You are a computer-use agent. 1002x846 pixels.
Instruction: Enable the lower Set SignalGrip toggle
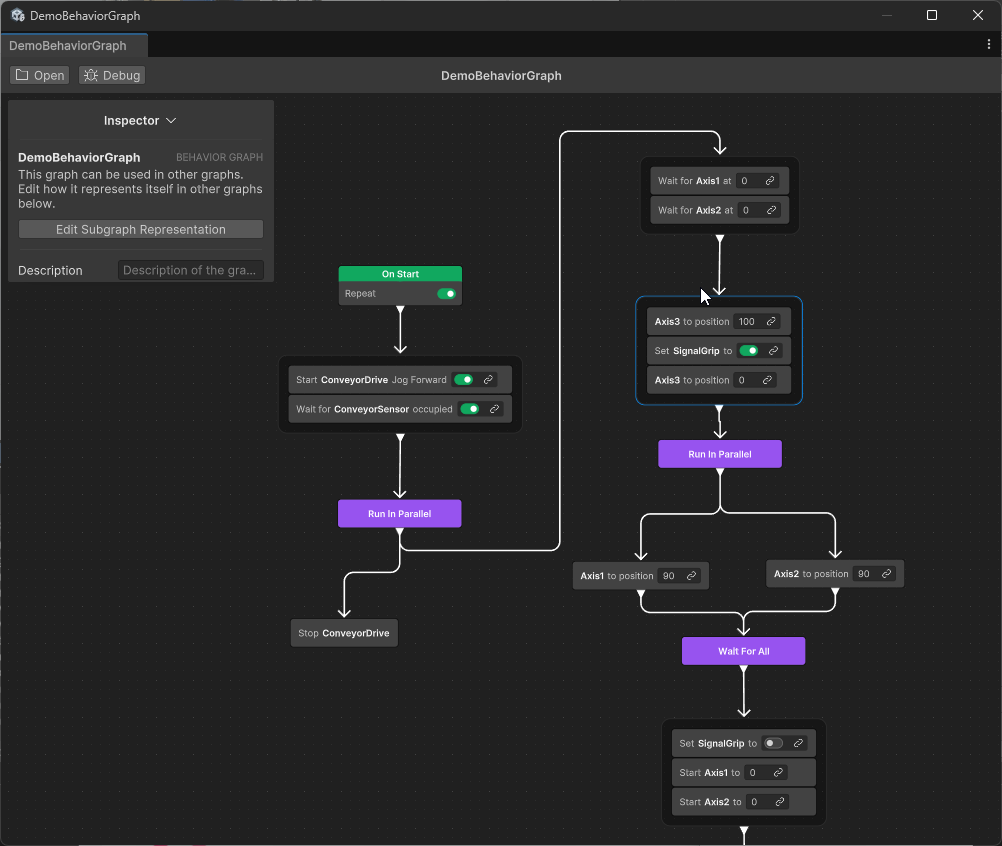(773, 743)
